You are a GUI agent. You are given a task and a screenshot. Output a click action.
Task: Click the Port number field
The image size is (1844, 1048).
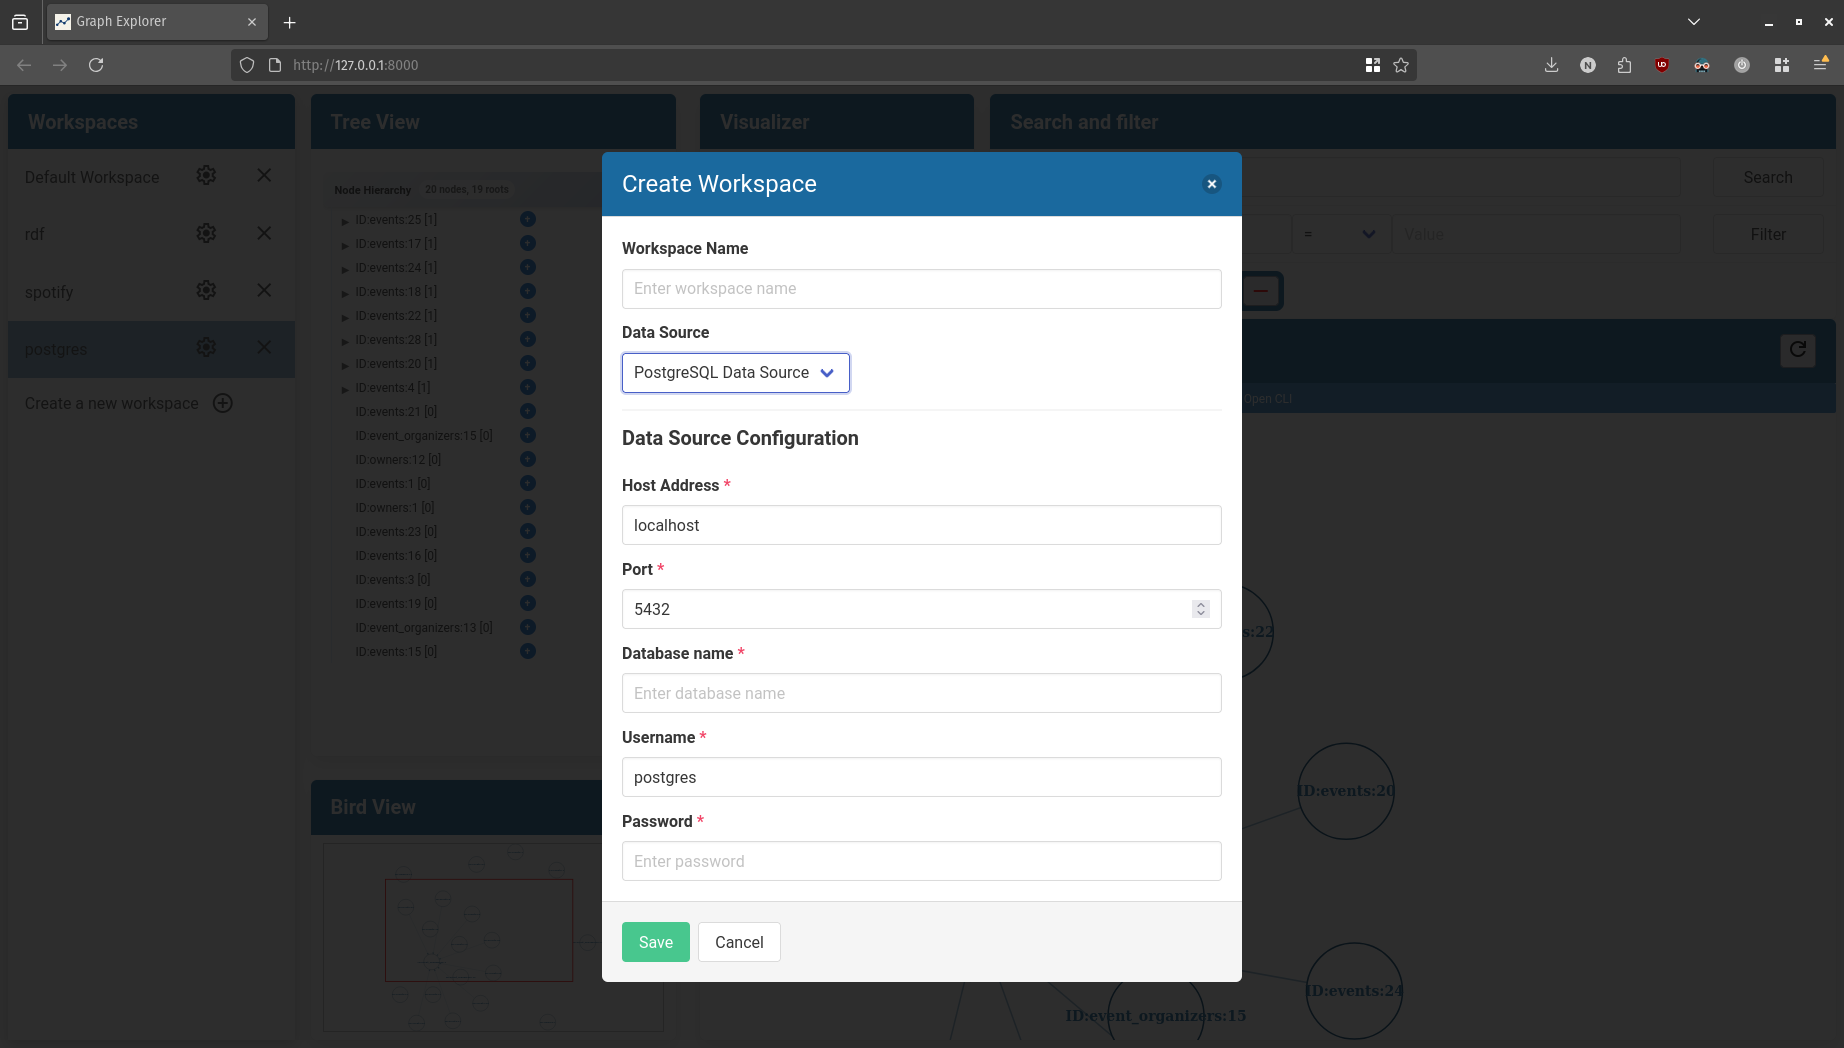coord(921,609)
